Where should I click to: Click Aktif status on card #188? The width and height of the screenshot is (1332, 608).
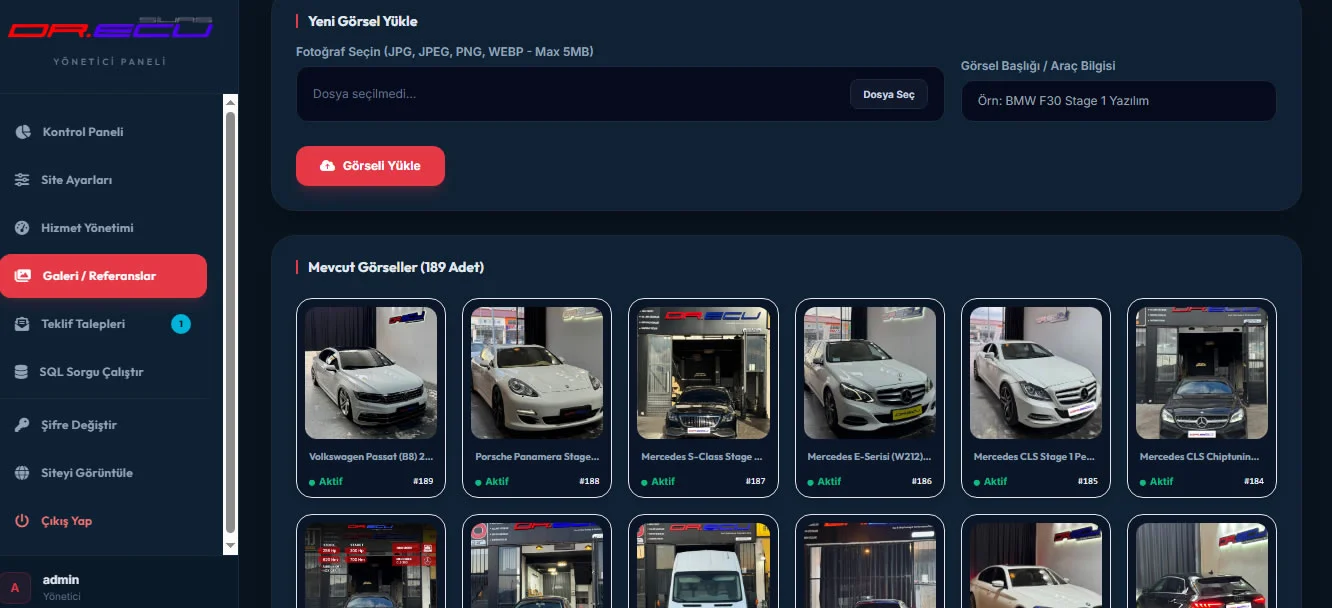coord(492,482)
